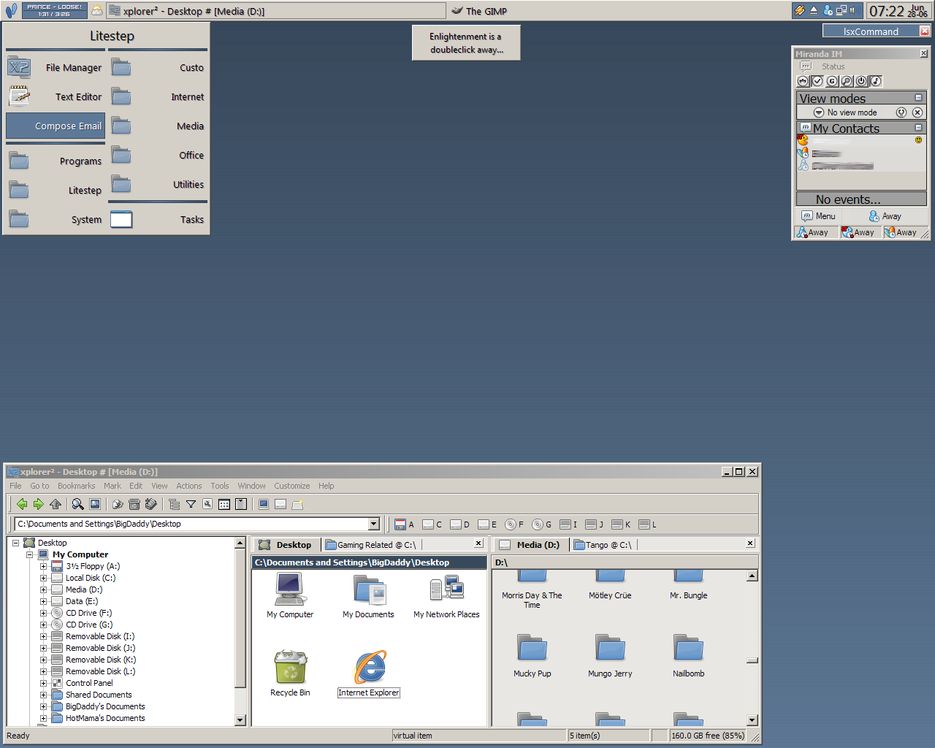Screen dimensions: 935x748
Task: Open the Mungo Jerry folder
Action: pyautogui.click(x=610, y=656)
